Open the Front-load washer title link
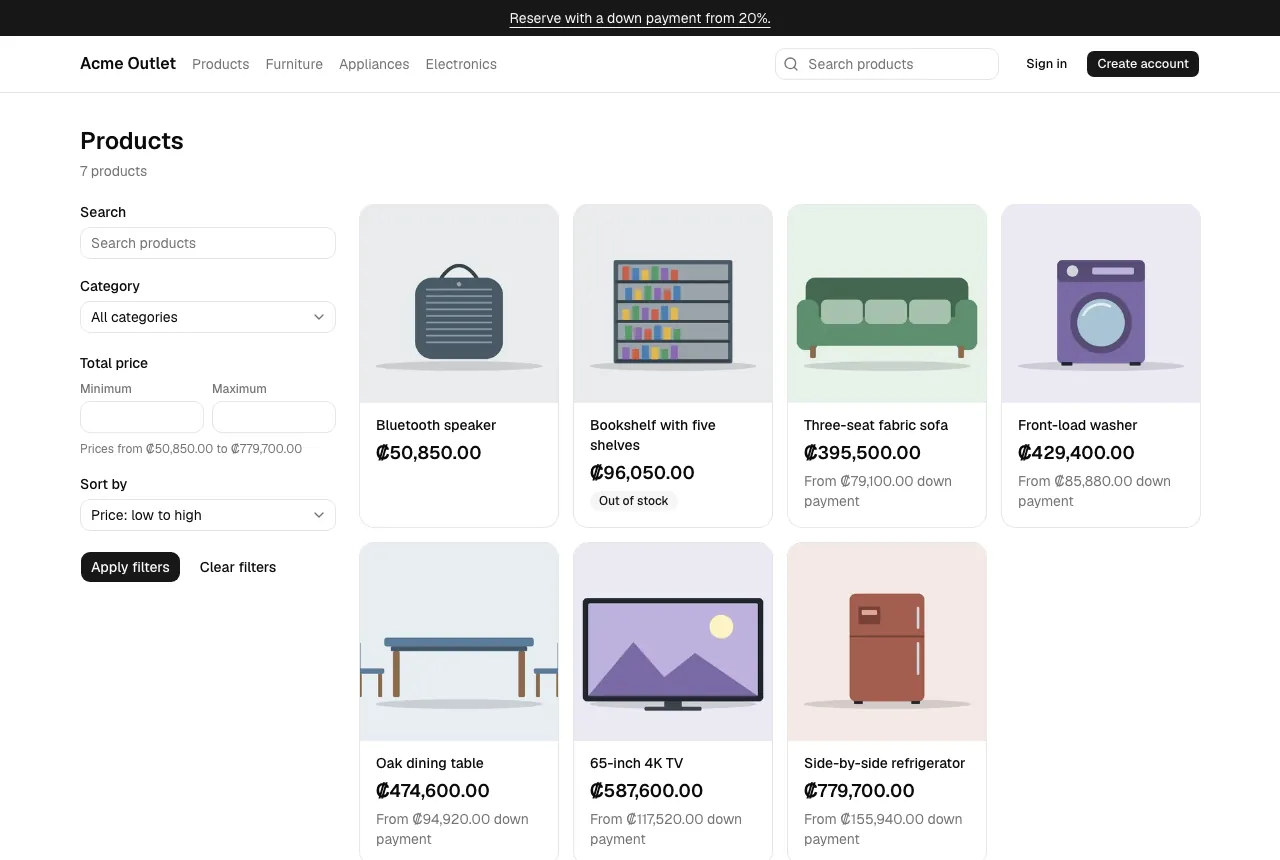Image resolution: width=1280 pixels, height=860 pixels. 1078,425
